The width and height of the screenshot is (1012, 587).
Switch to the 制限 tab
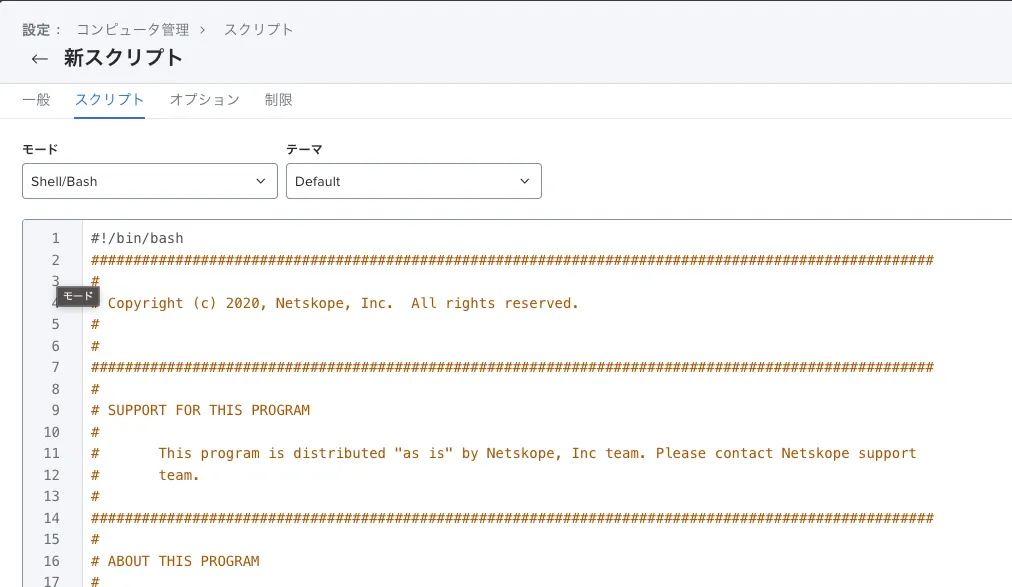[x=278, y=100]
